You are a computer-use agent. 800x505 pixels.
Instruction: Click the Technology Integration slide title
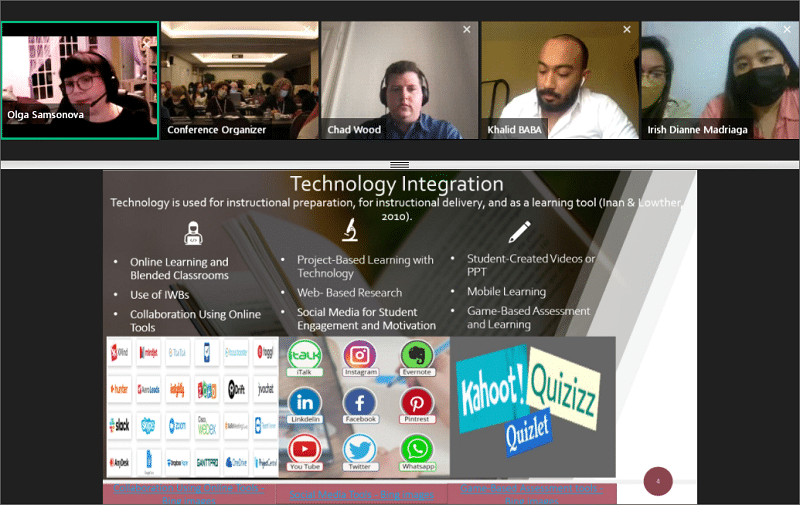pyautogui.click(x=397, y=184)
